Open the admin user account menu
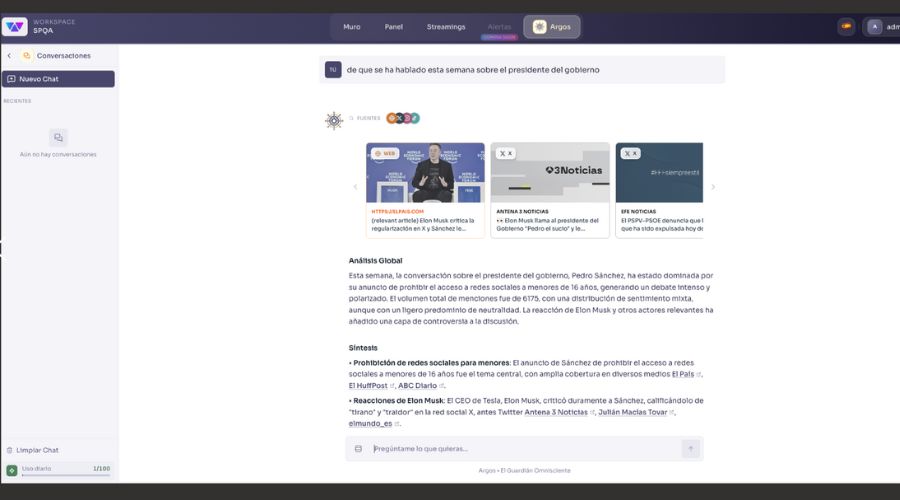This screenshot has width=900, height=500. [882, 27]
